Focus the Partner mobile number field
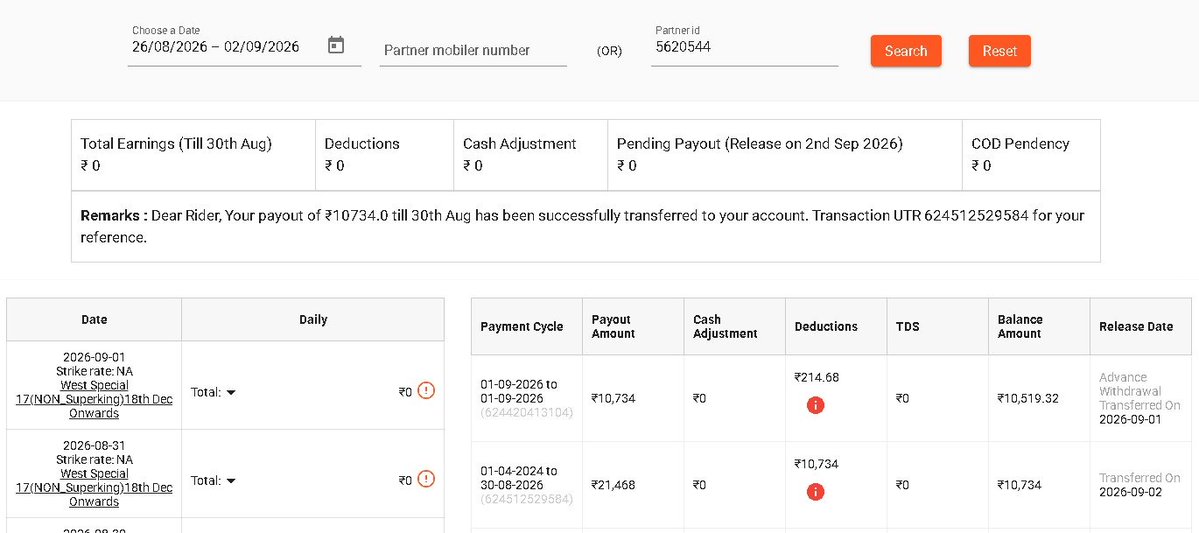This screenshot has width=1199, height=533. [473, 50]
